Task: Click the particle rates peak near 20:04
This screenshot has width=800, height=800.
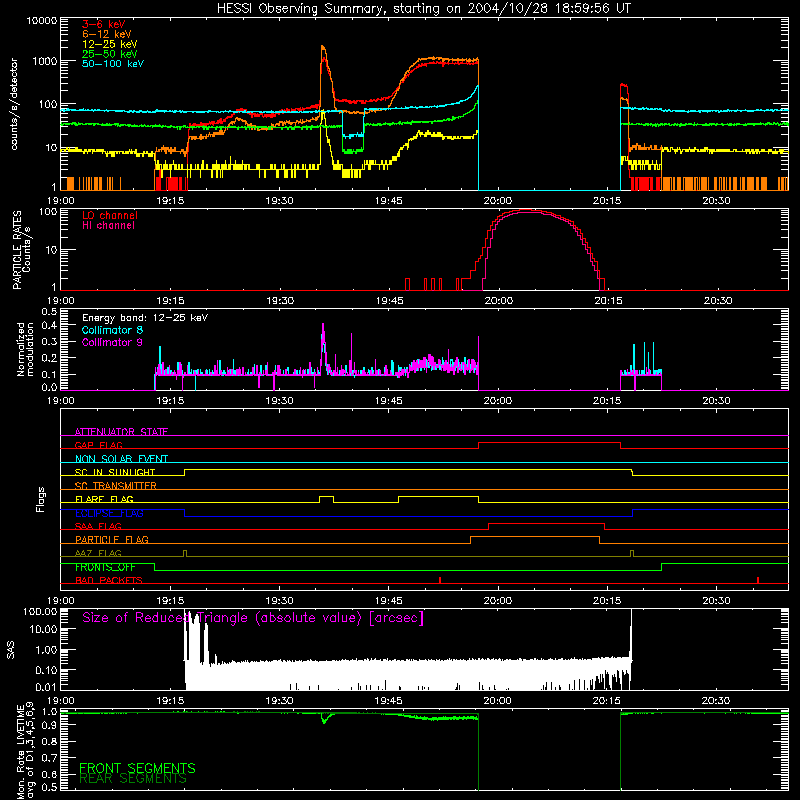Action: pyautogui.click(x=528, y=211)
